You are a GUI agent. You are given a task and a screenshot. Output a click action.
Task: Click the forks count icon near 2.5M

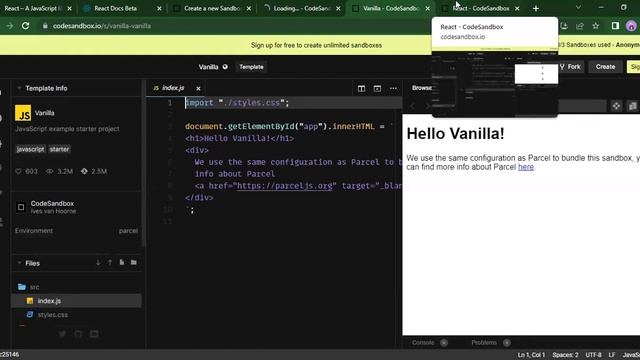(x=84, y=171)
